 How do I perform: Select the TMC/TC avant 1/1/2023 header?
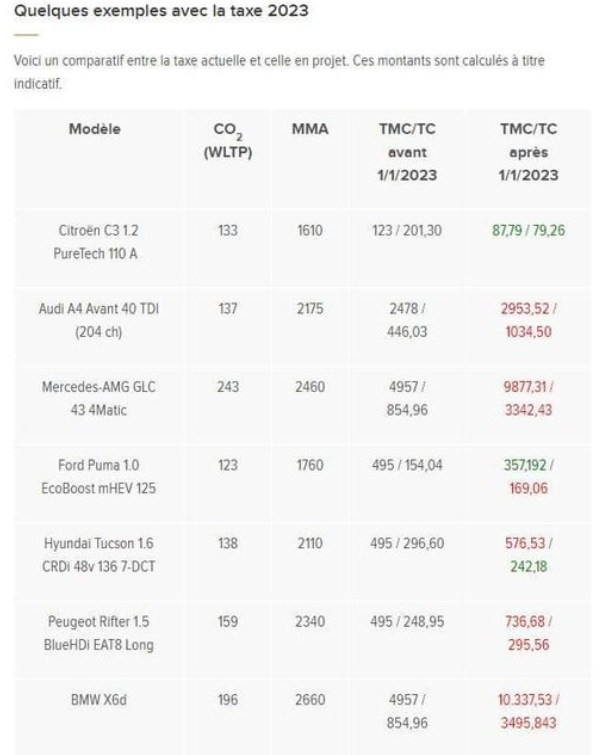407,152
